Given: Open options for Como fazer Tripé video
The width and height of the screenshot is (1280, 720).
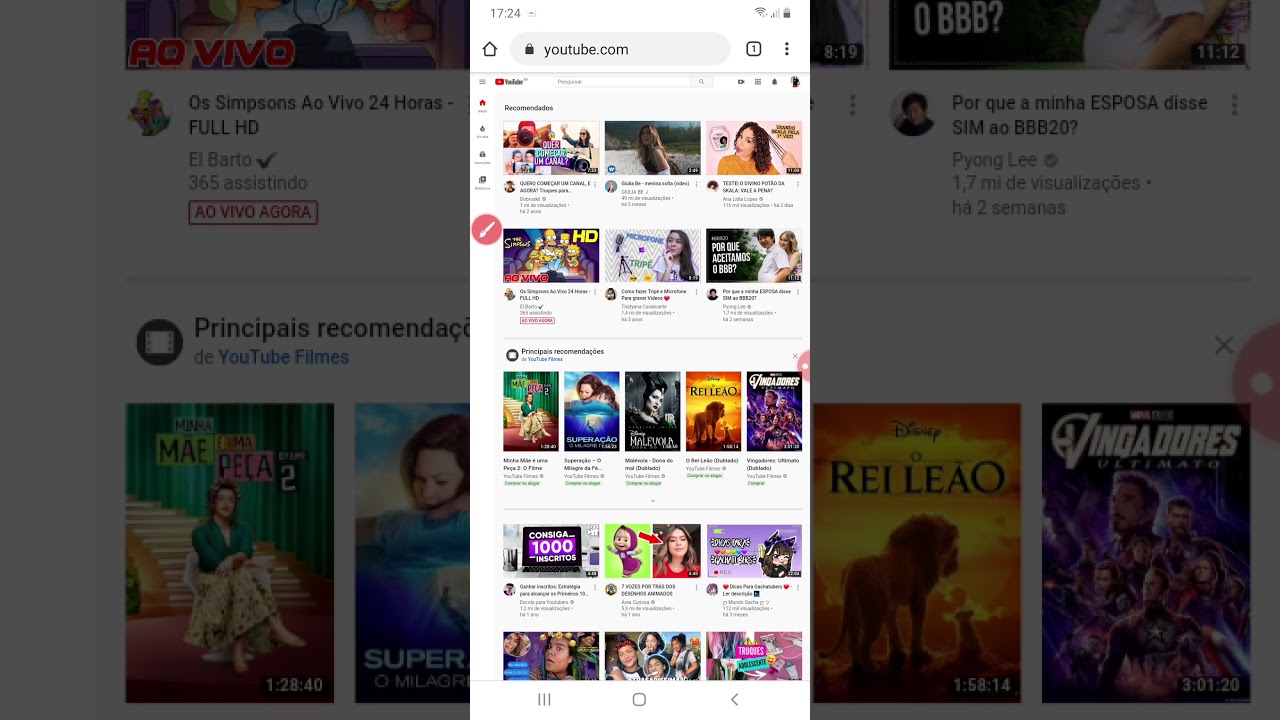Looking at the screenshot, I should tap(696, 293).
